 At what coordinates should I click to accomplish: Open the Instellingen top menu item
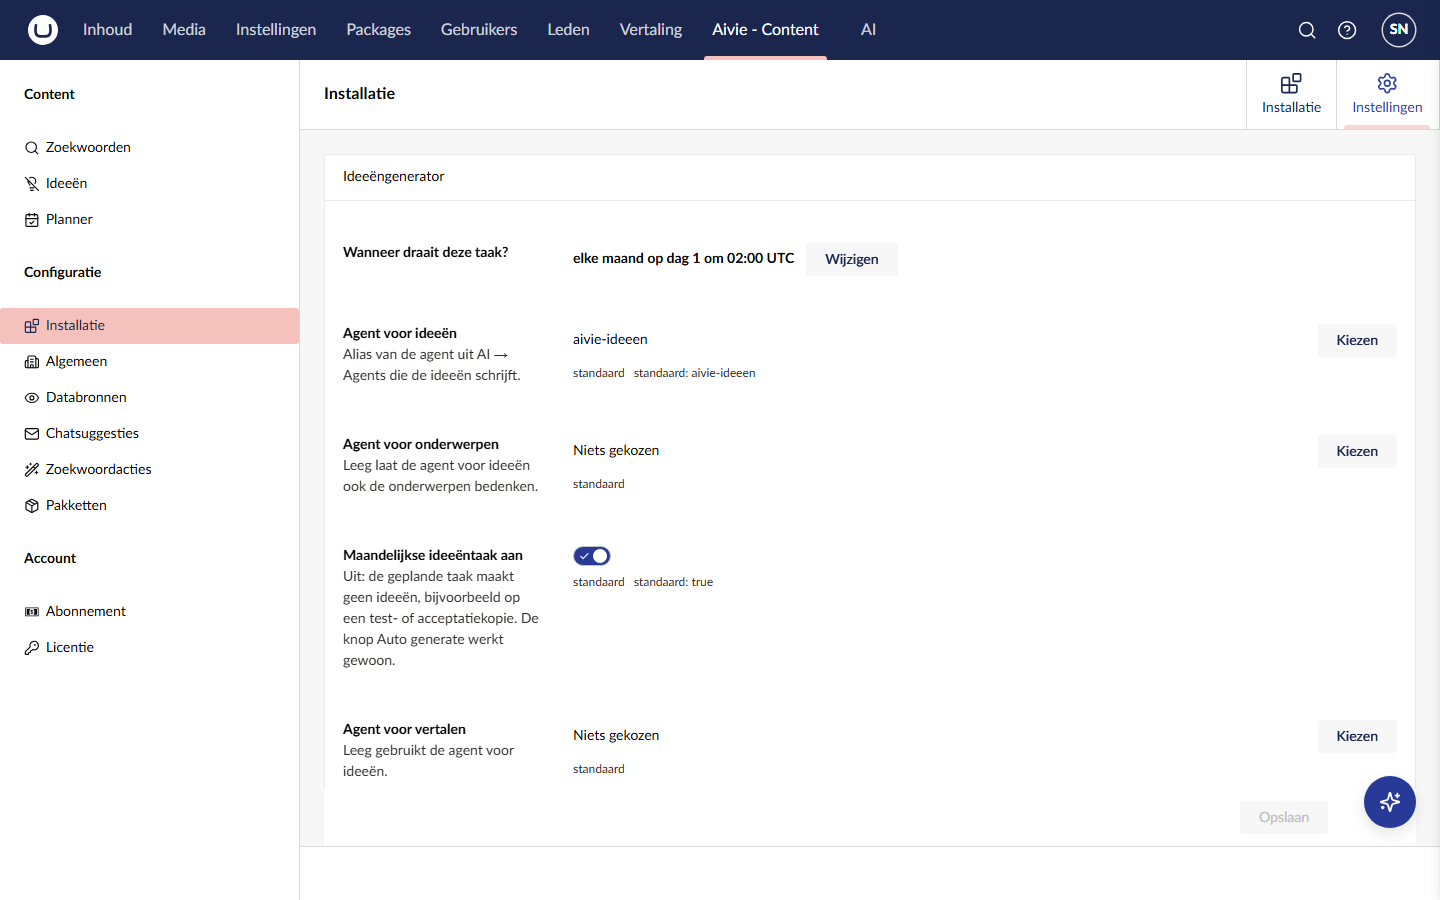coord(276,30)
